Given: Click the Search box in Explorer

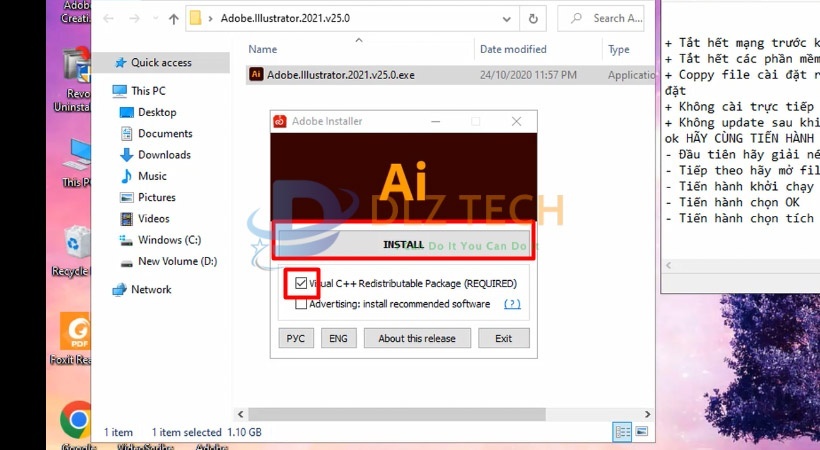Looking at the screenshot, I should tap(605, 18).
